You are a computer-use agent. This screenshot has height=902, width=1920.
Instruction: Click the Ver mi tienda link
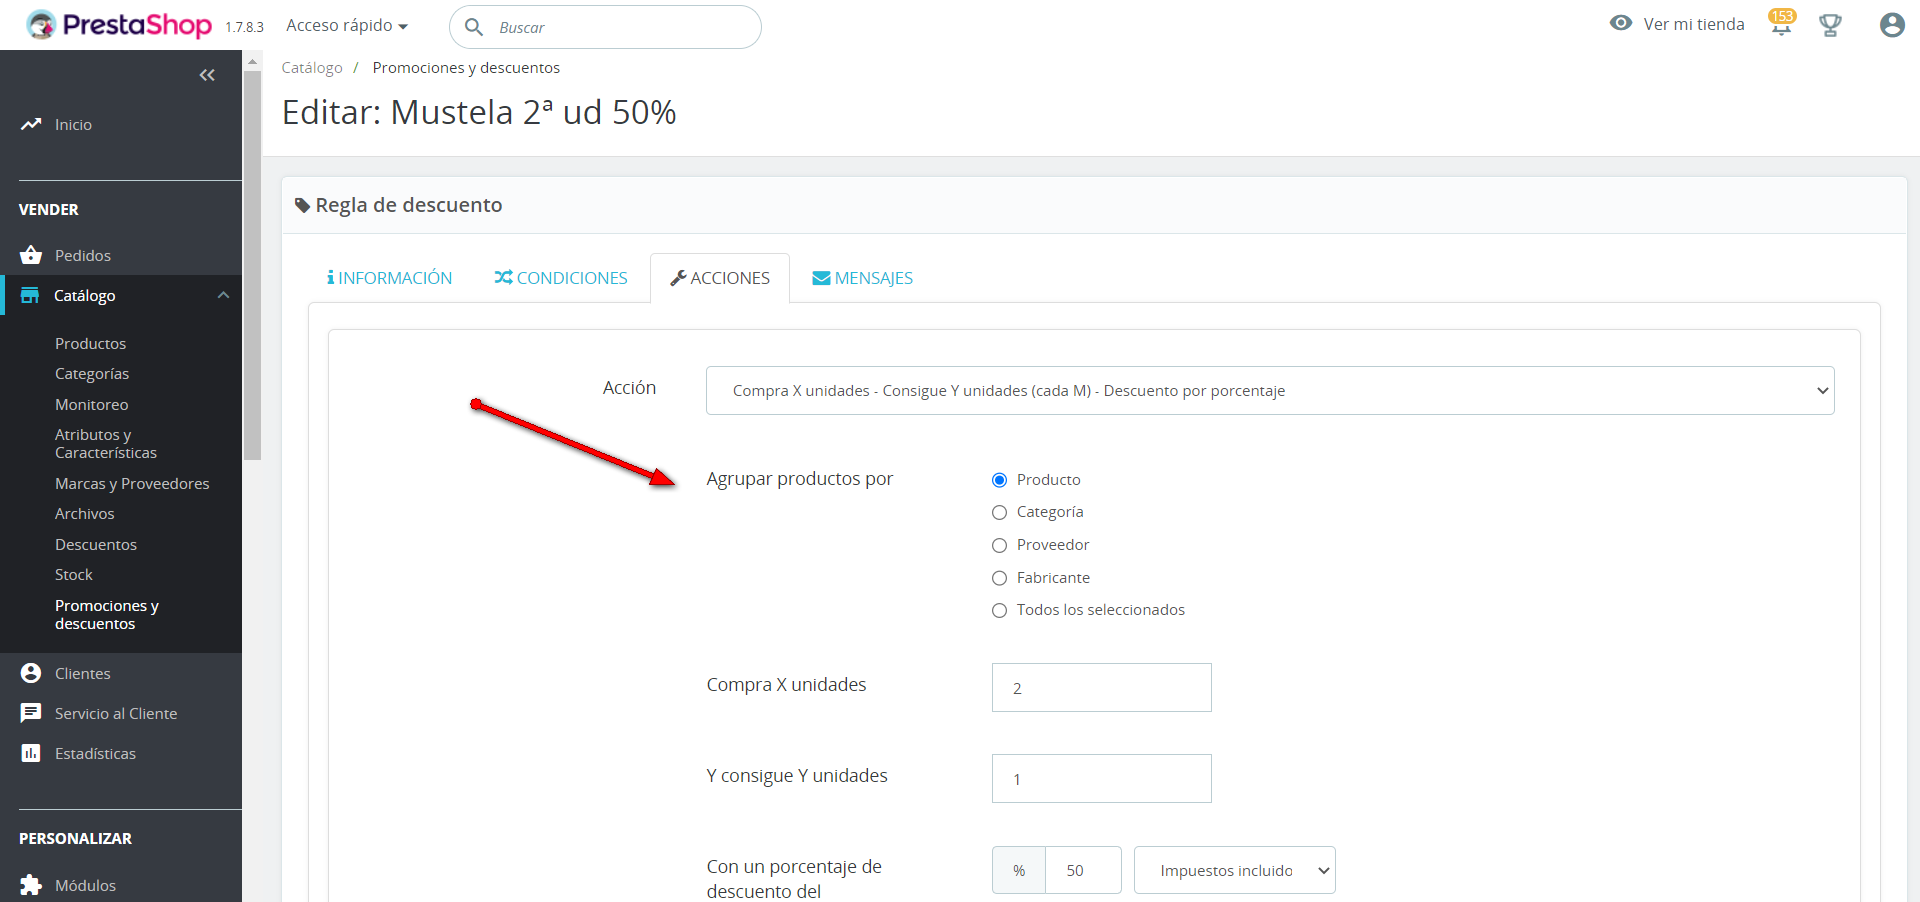click(1694, 24)
